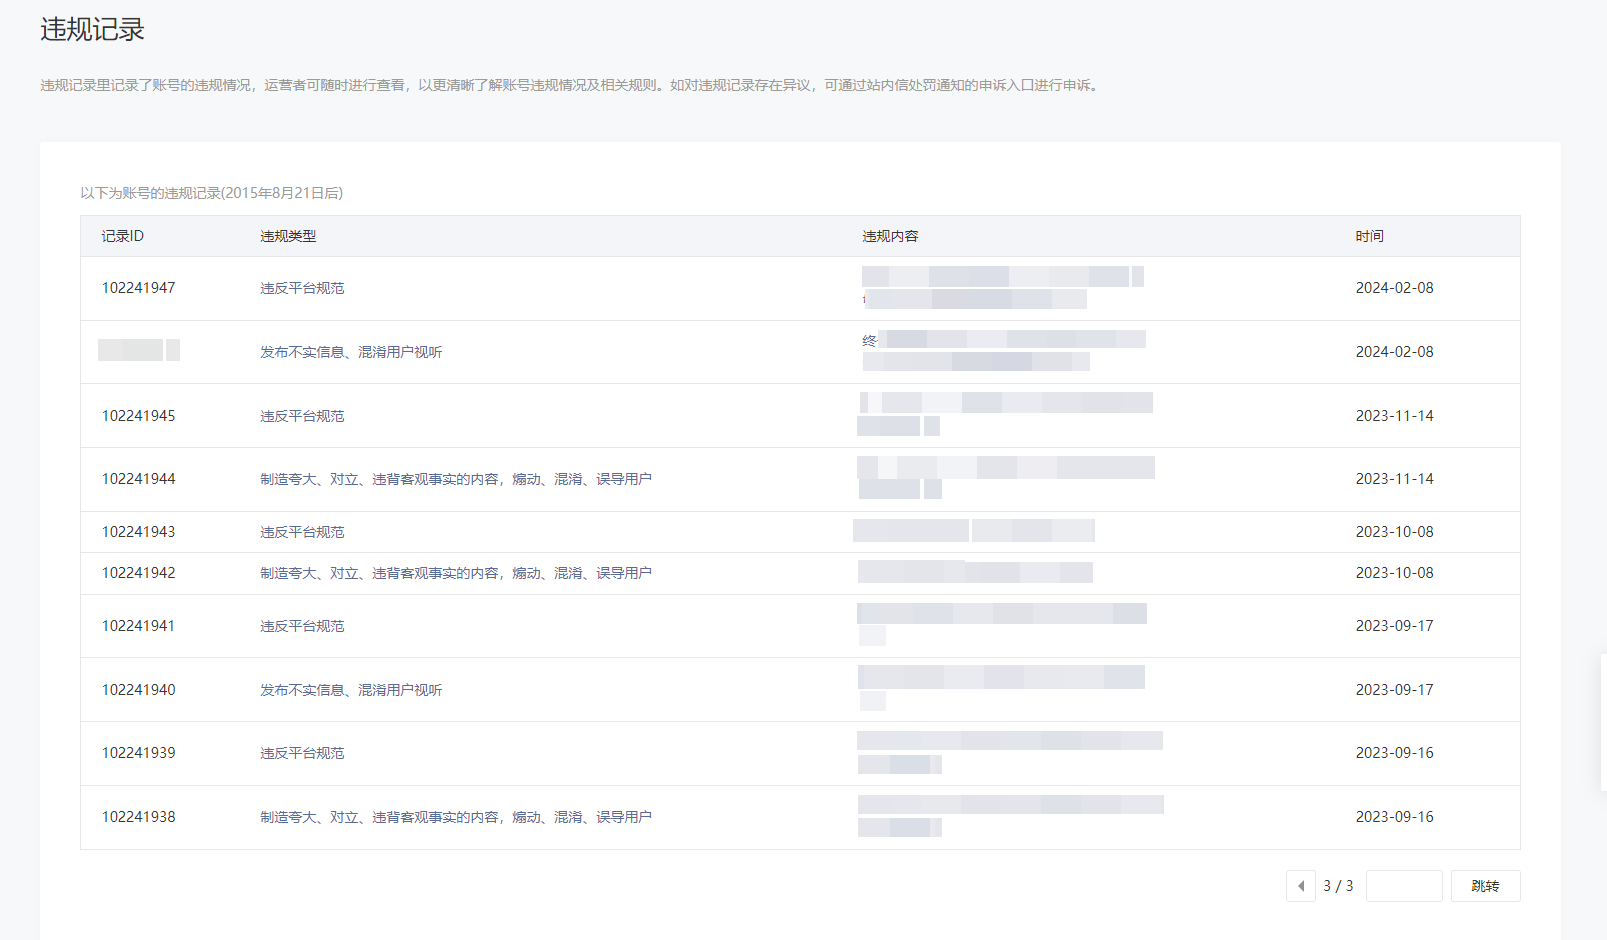The width and height of the screenshot is (1607, 940).
Task: Open 发布不实信息 type in record 102241940
Action: tap(351, 690)
